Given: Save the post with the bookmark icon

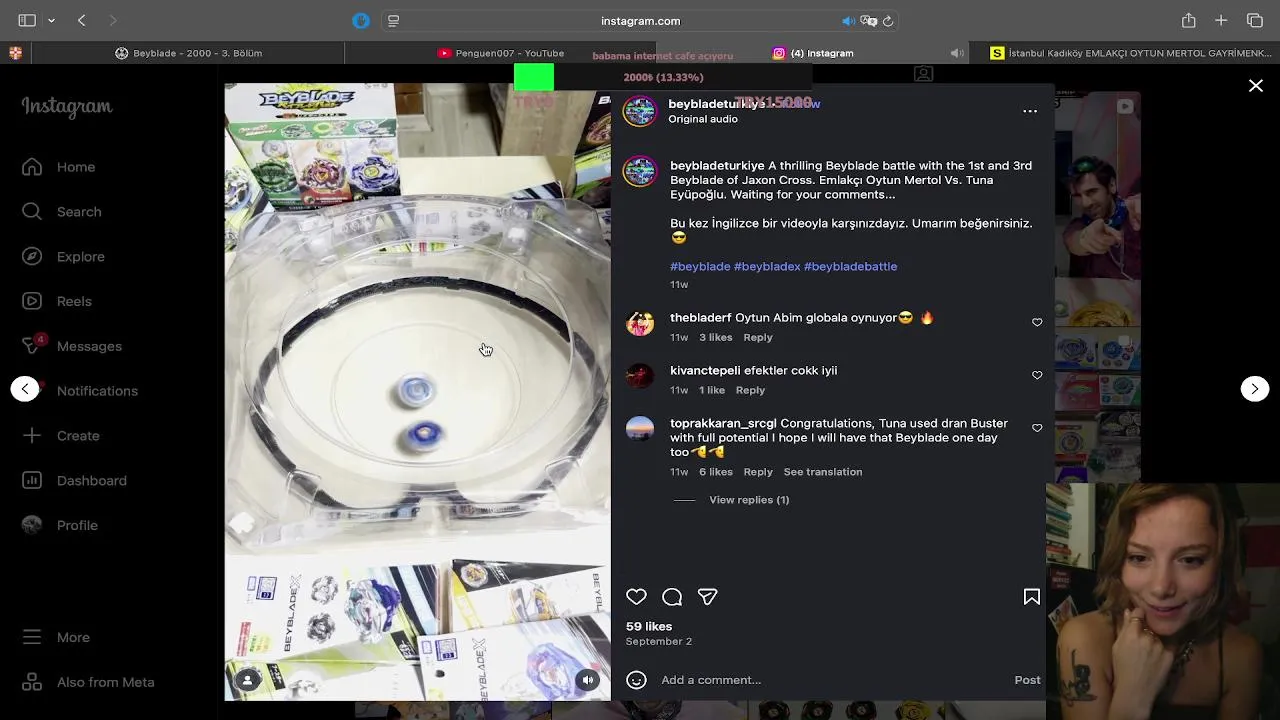Looking at the screenshot, I should 1032,597.
